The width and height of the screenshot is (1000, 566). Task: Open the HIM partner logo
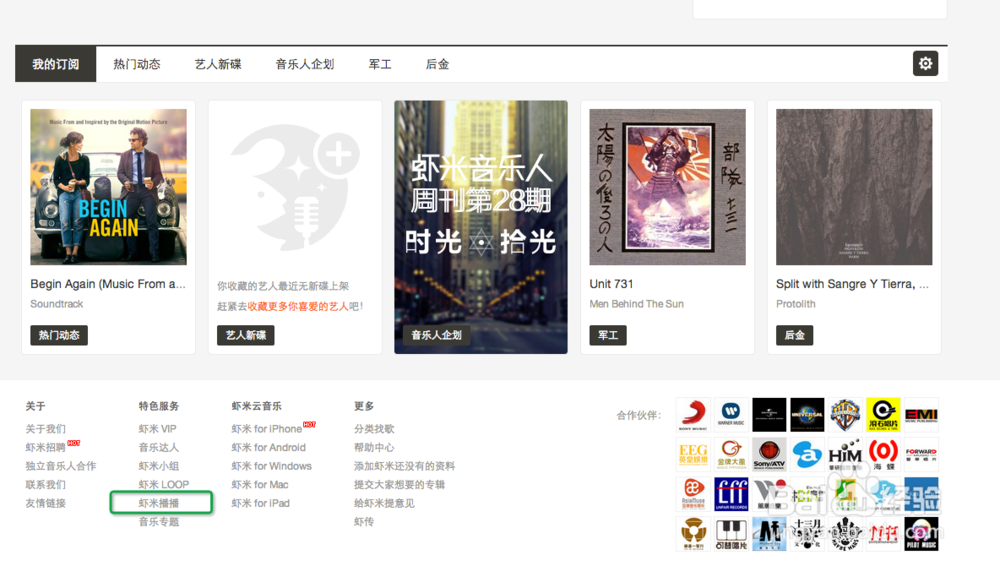click(x=845, y=454)
